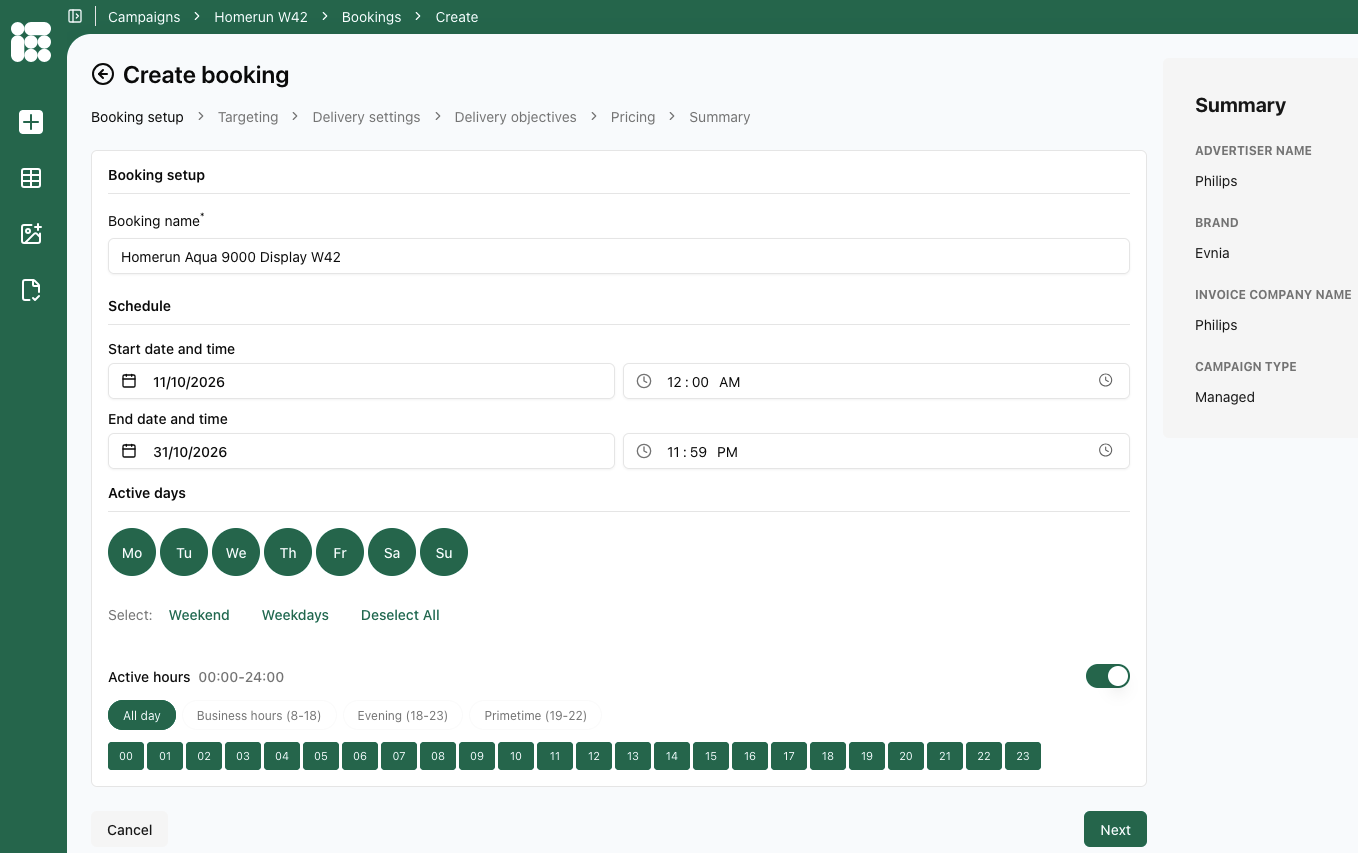Click the plus create icon in sidebar

click(x=31, y=122)
